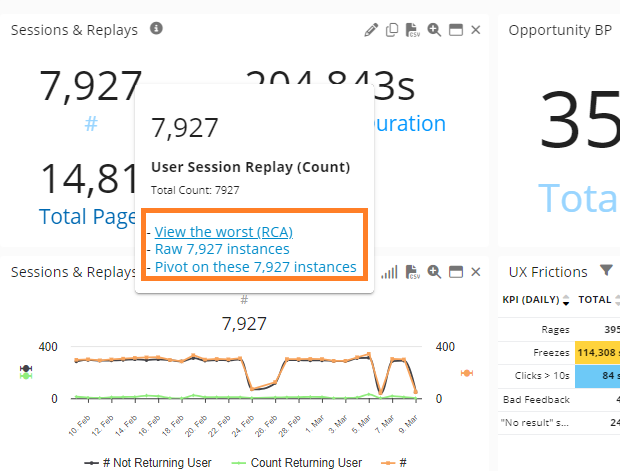Select 'Pivot on these 7,927 instances'
This screenshot has width=620, height=471.
[255, 267]
